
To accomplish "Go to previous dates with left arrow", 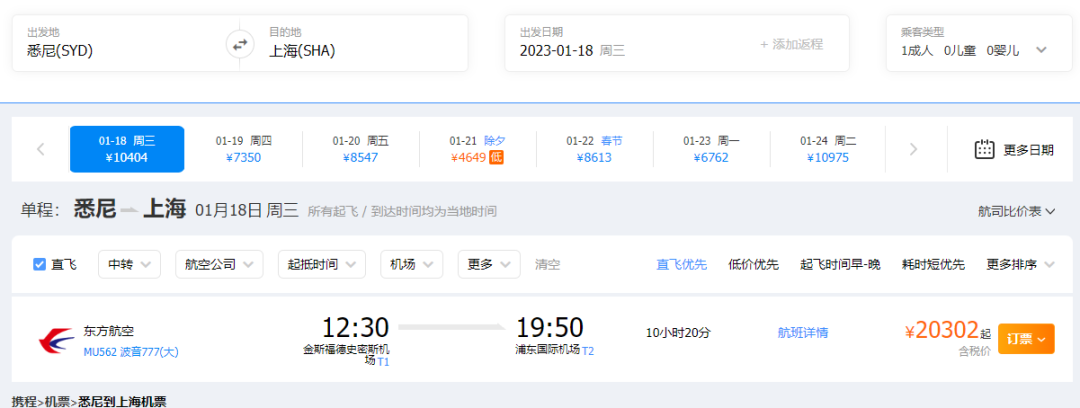I will click(x=41, y=149).
